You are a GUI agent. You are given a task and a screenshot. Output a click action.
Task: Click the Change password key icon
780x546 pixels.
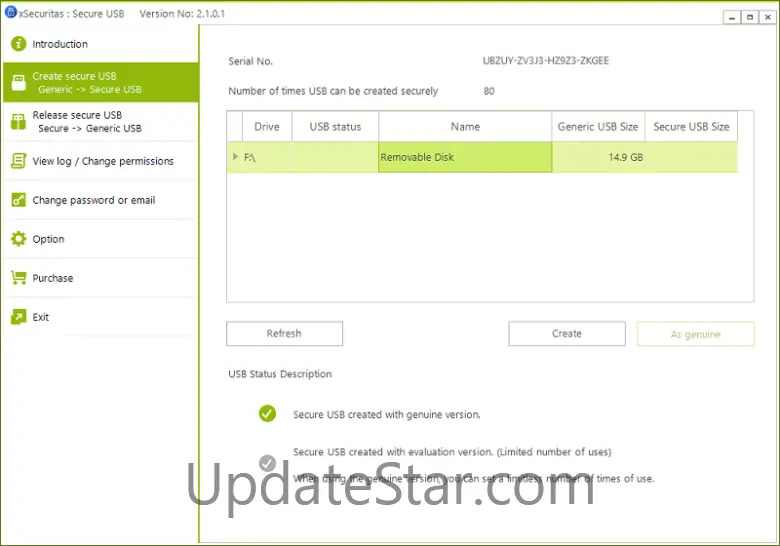tap(18, 200)
